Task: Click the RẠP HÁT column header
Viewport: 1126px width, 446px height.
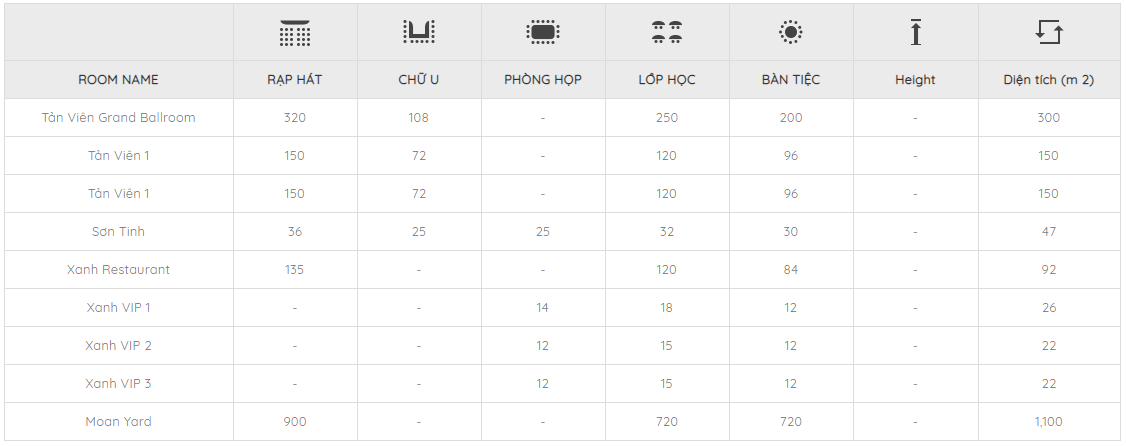Action: tap(295, 80)
